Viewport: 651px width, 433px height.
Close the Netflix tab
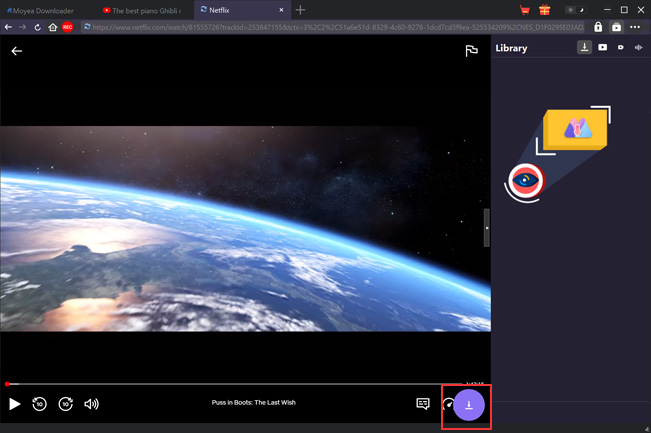tap(281, 10)
